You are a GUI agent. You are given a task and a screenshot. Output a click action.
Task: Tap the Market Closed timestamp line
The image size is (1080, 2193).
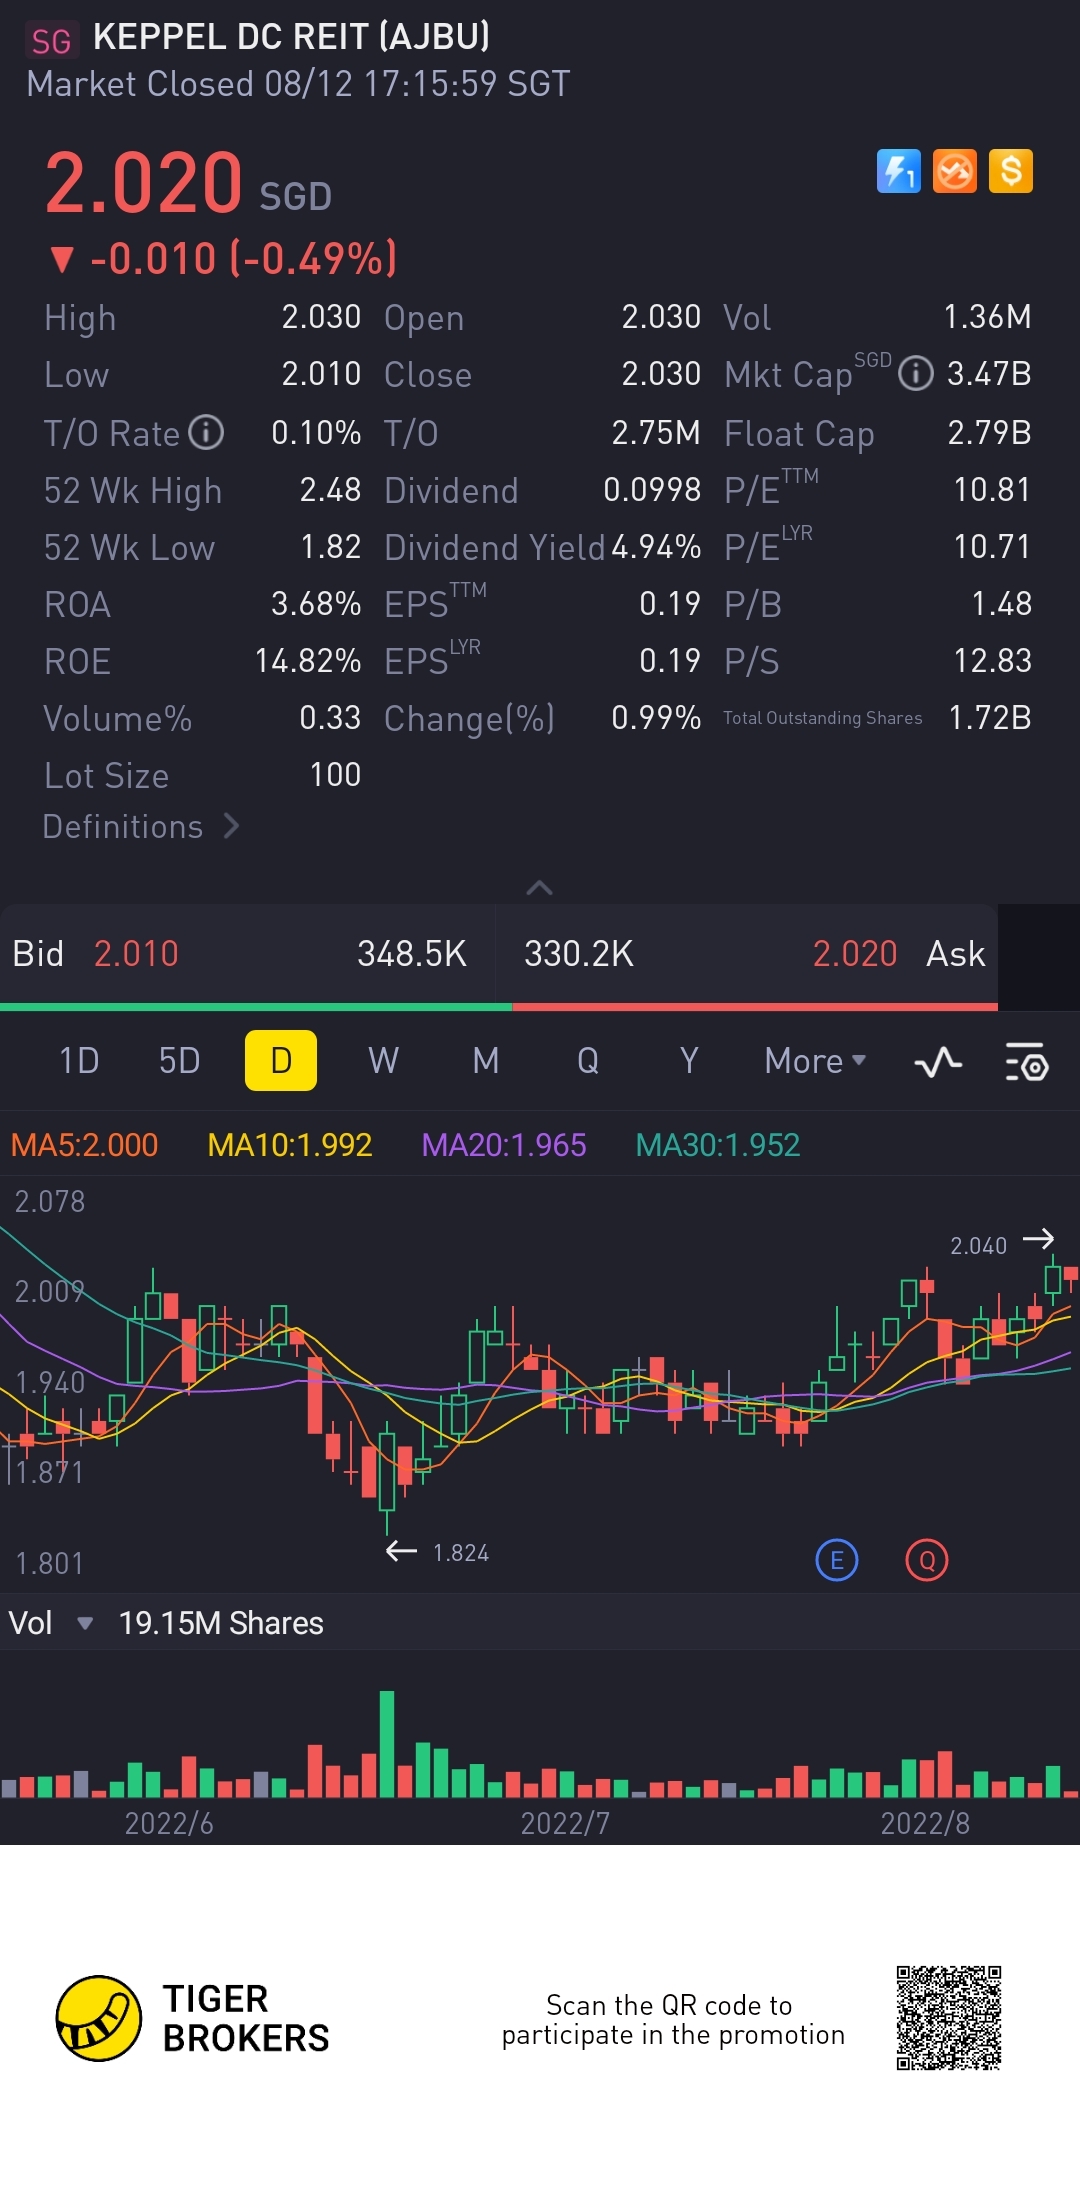(x=298, y=84)
